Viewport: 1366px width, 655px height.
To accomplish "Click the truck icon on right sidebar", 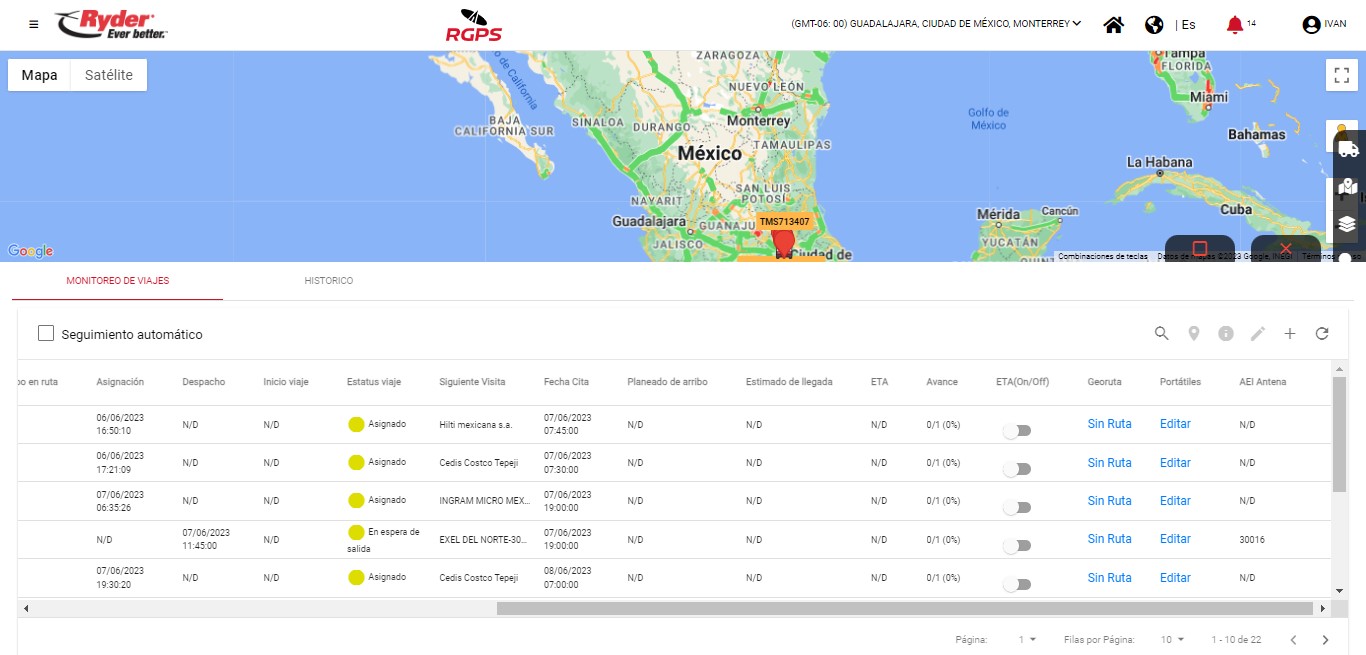I will (1347, 149).
